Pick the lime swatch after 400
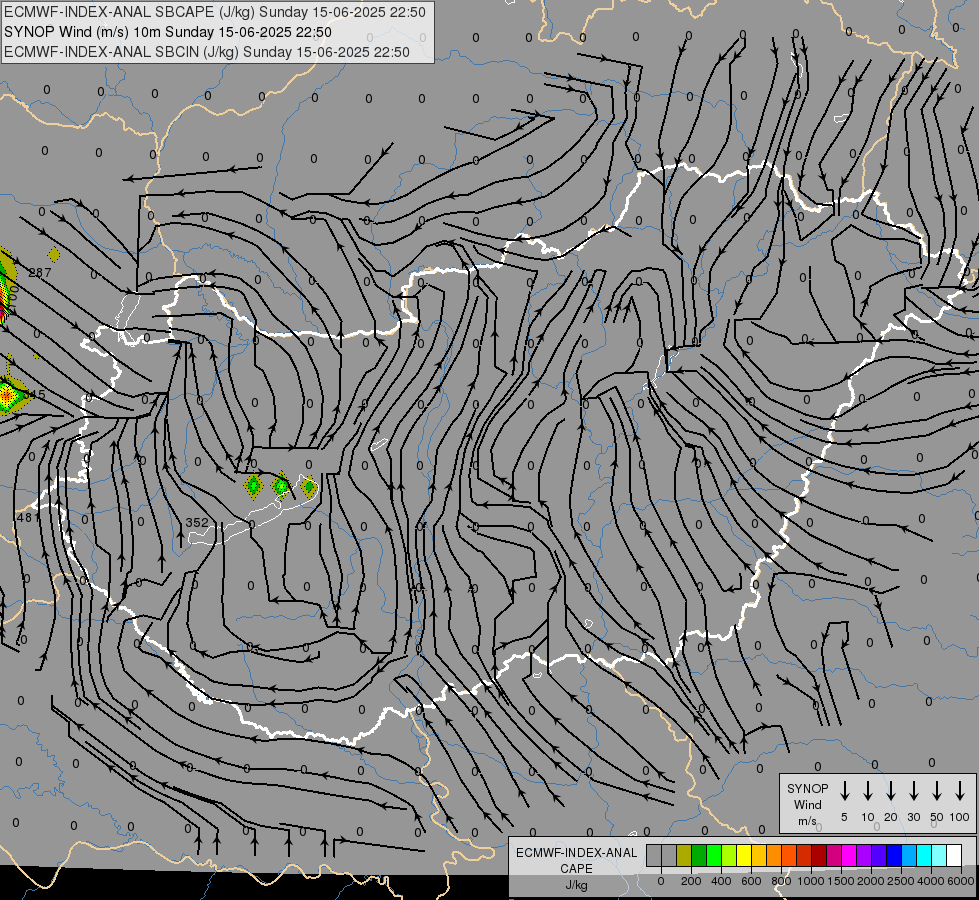This screenshot has height=900, width=979. coord(729,855)
